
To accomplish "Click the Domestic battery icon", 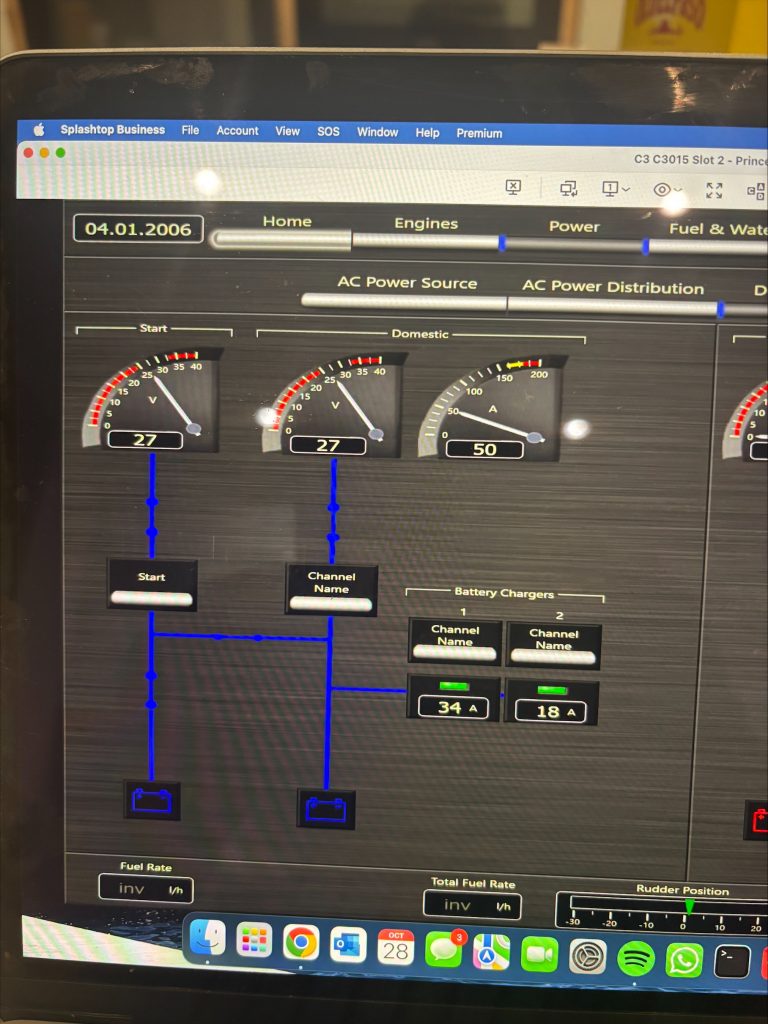I will pos(326,808).
